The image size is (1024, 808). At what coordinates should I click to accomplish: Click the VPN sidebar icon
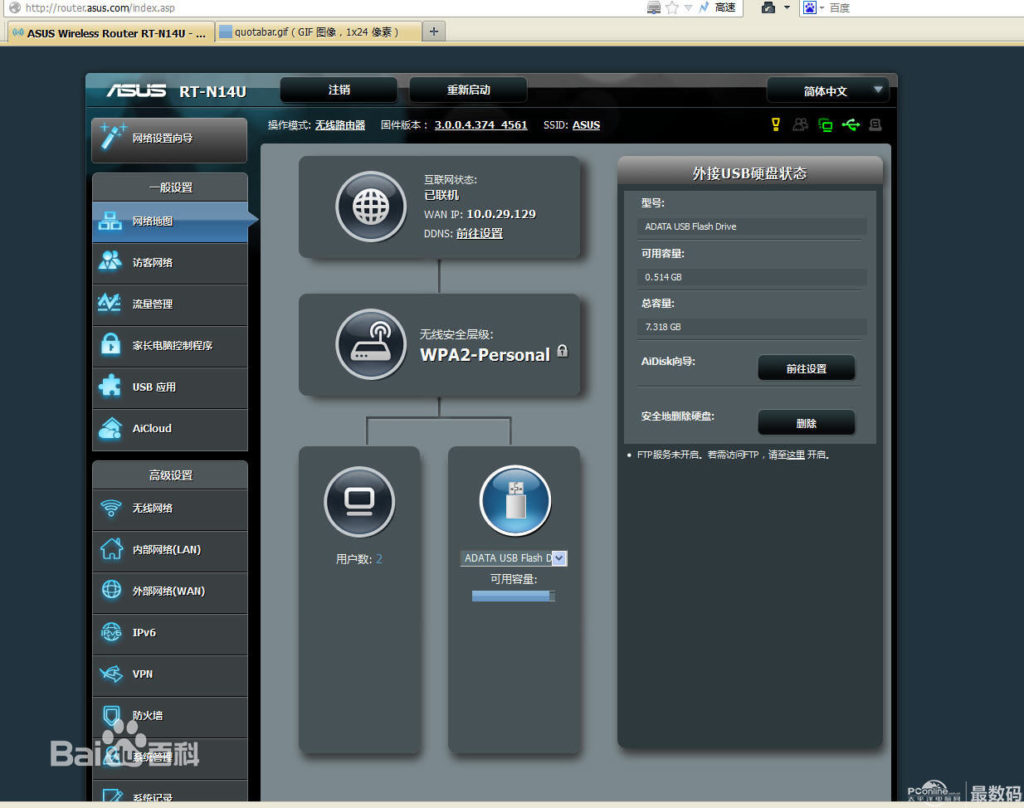tap(111, 673)
